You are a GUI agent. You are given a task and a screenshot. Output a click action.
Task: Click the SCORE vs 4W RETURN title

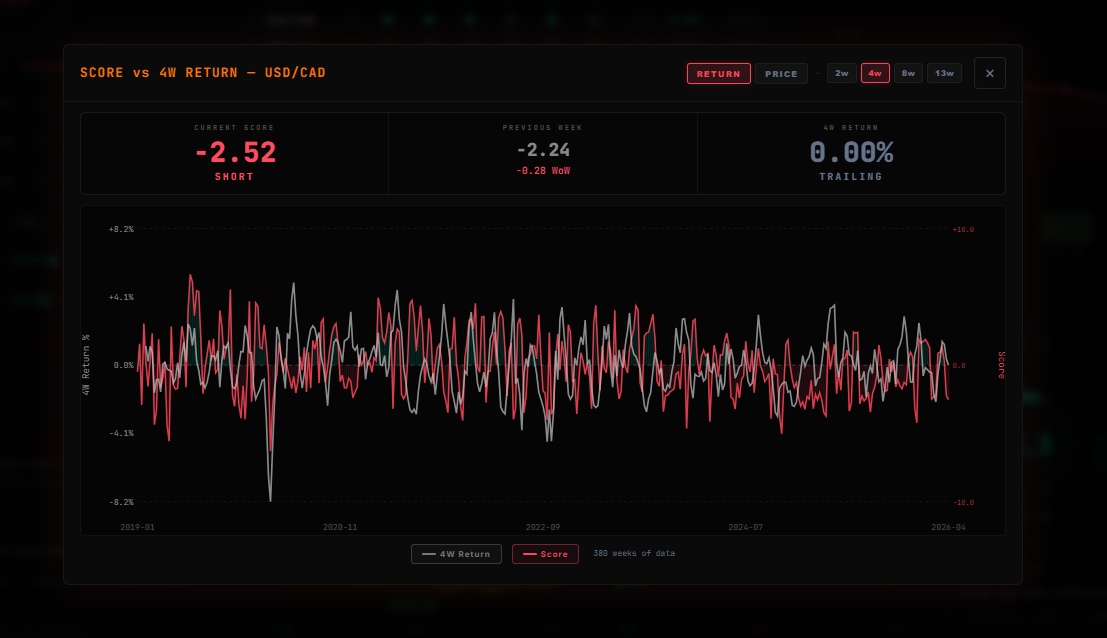pos(203,72)
